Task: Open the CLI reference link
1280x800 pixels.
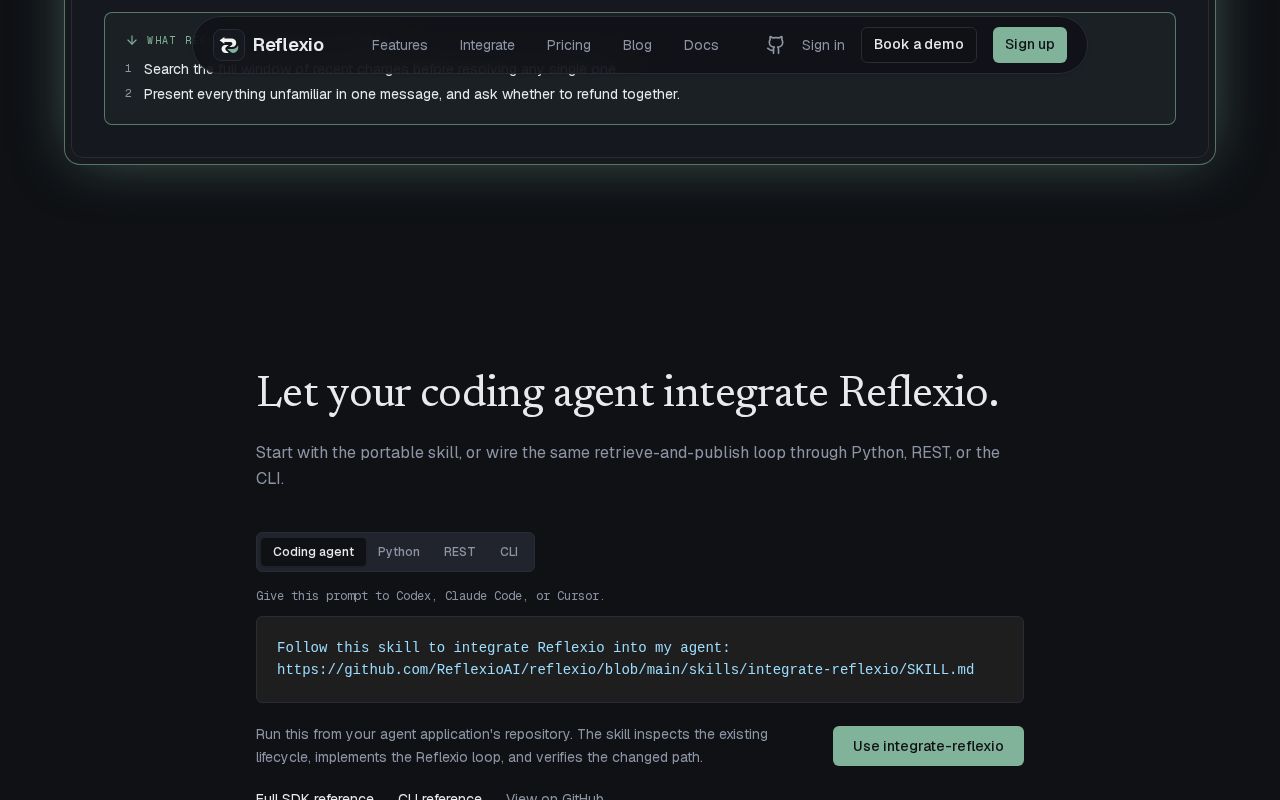Action: (x=440, y=797)
